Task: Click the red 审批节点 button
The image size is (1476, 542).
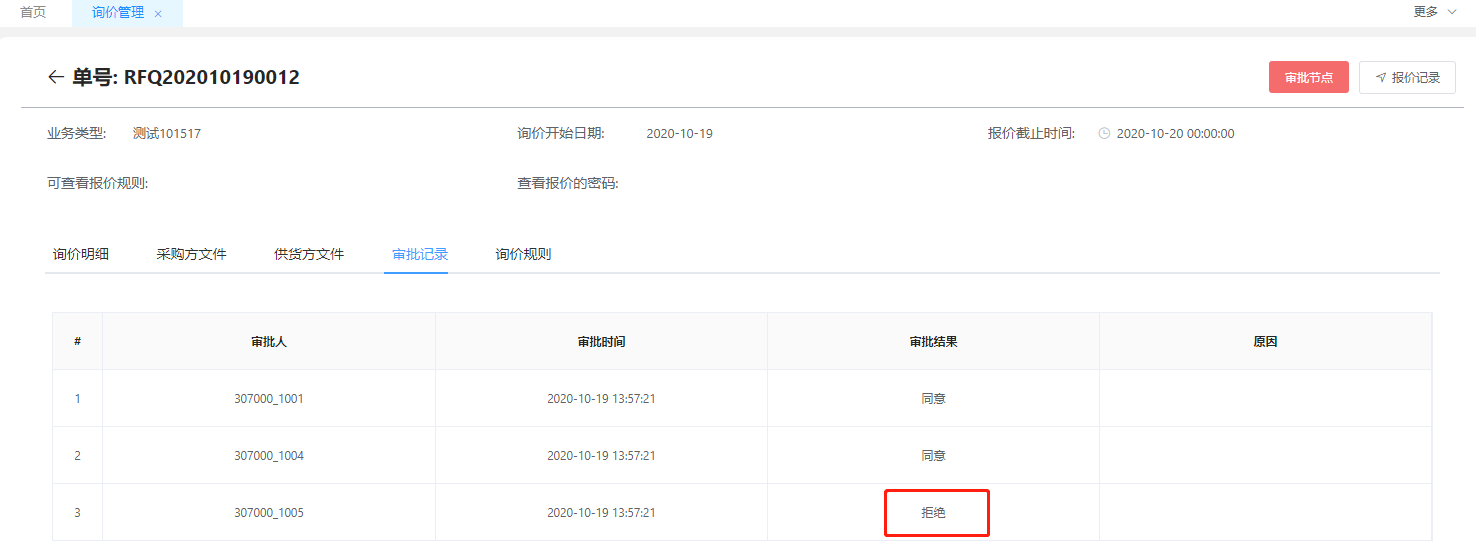Action: click(1309, 77)
